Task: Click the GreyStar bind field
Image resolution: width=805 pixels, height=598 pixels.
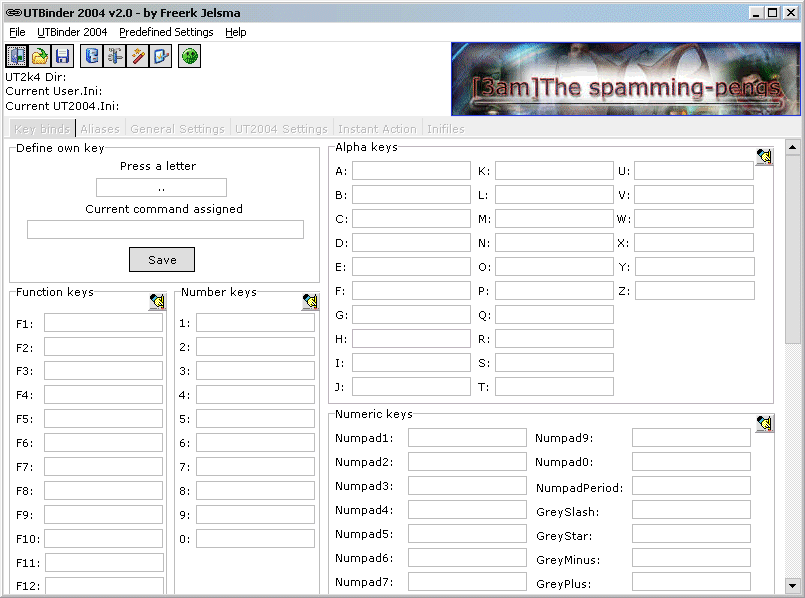Action: coord(691,534)
